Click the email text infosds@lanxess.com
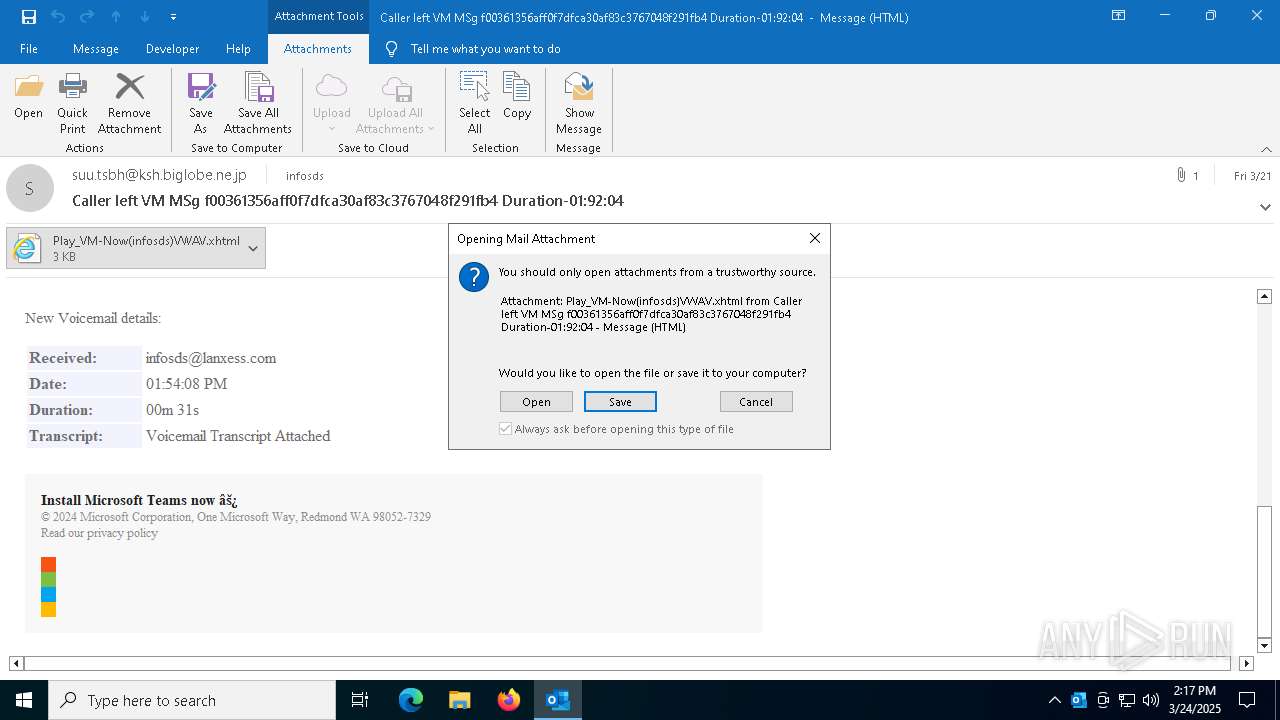Viewport: 1280px width, 720px height. (211, 358)
